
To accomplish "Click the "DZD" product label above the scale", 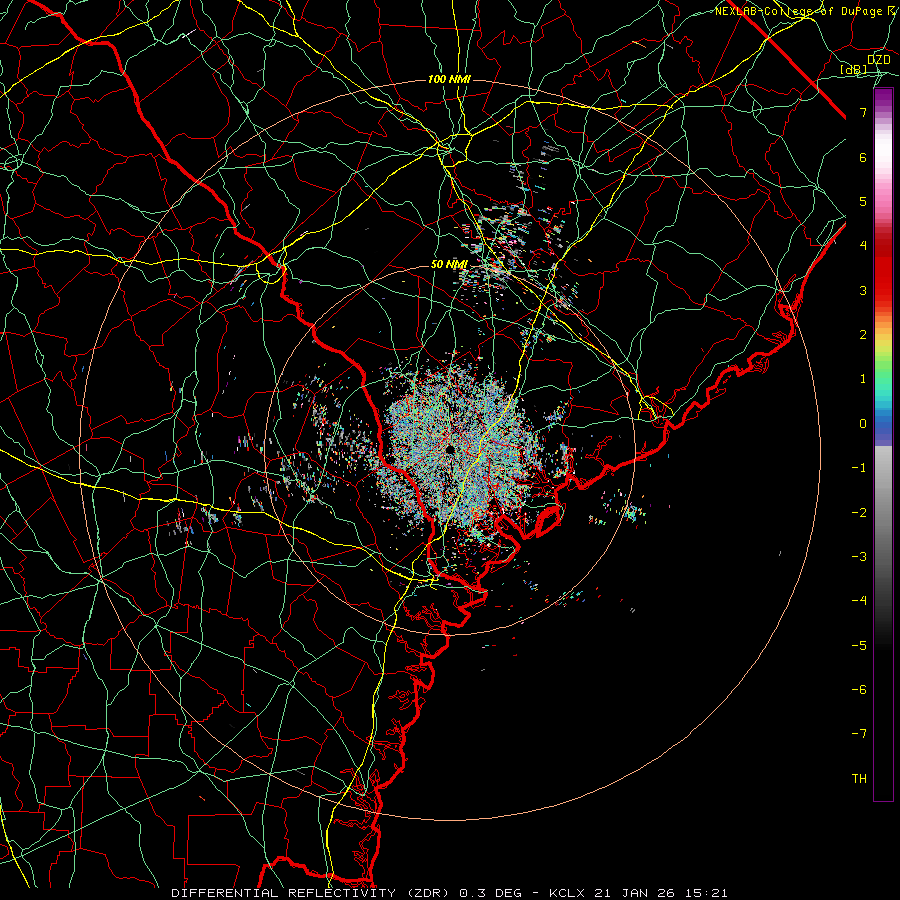I will pos(879,60).
